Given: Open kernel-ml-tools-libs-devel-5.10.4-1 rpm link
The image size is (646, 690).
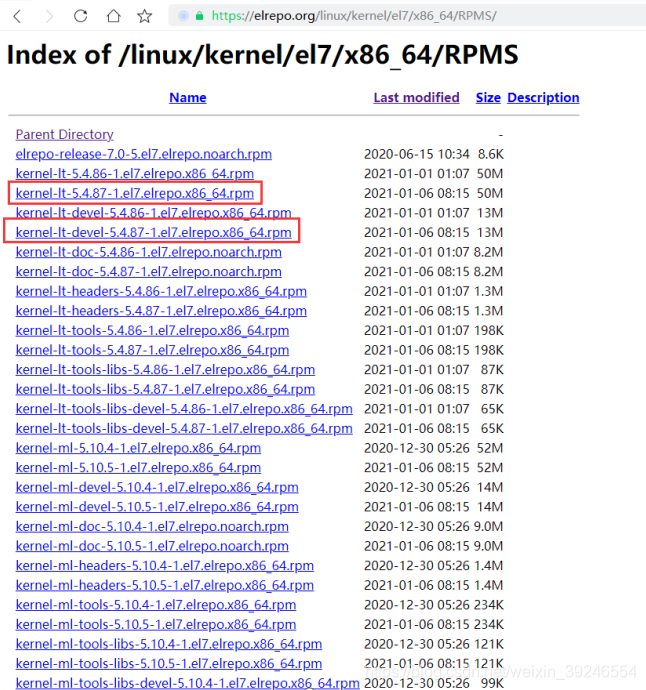Looking at the screenshot, I should click(x=187, y=683).
